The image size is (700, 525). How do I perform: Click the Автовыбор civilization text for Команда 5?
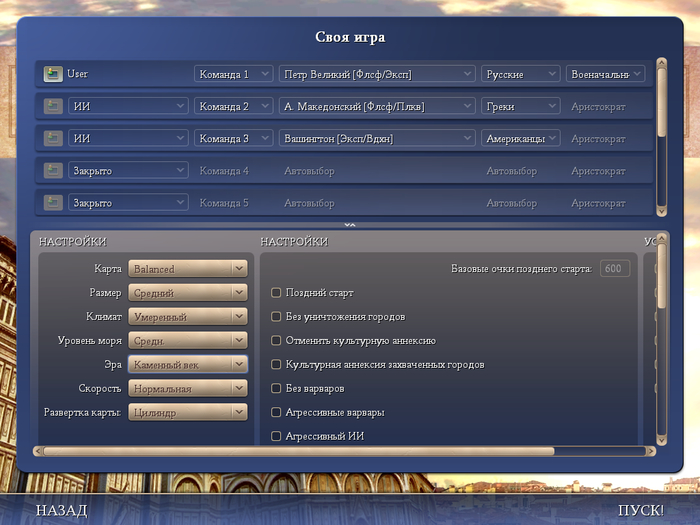tap(512, 203)
